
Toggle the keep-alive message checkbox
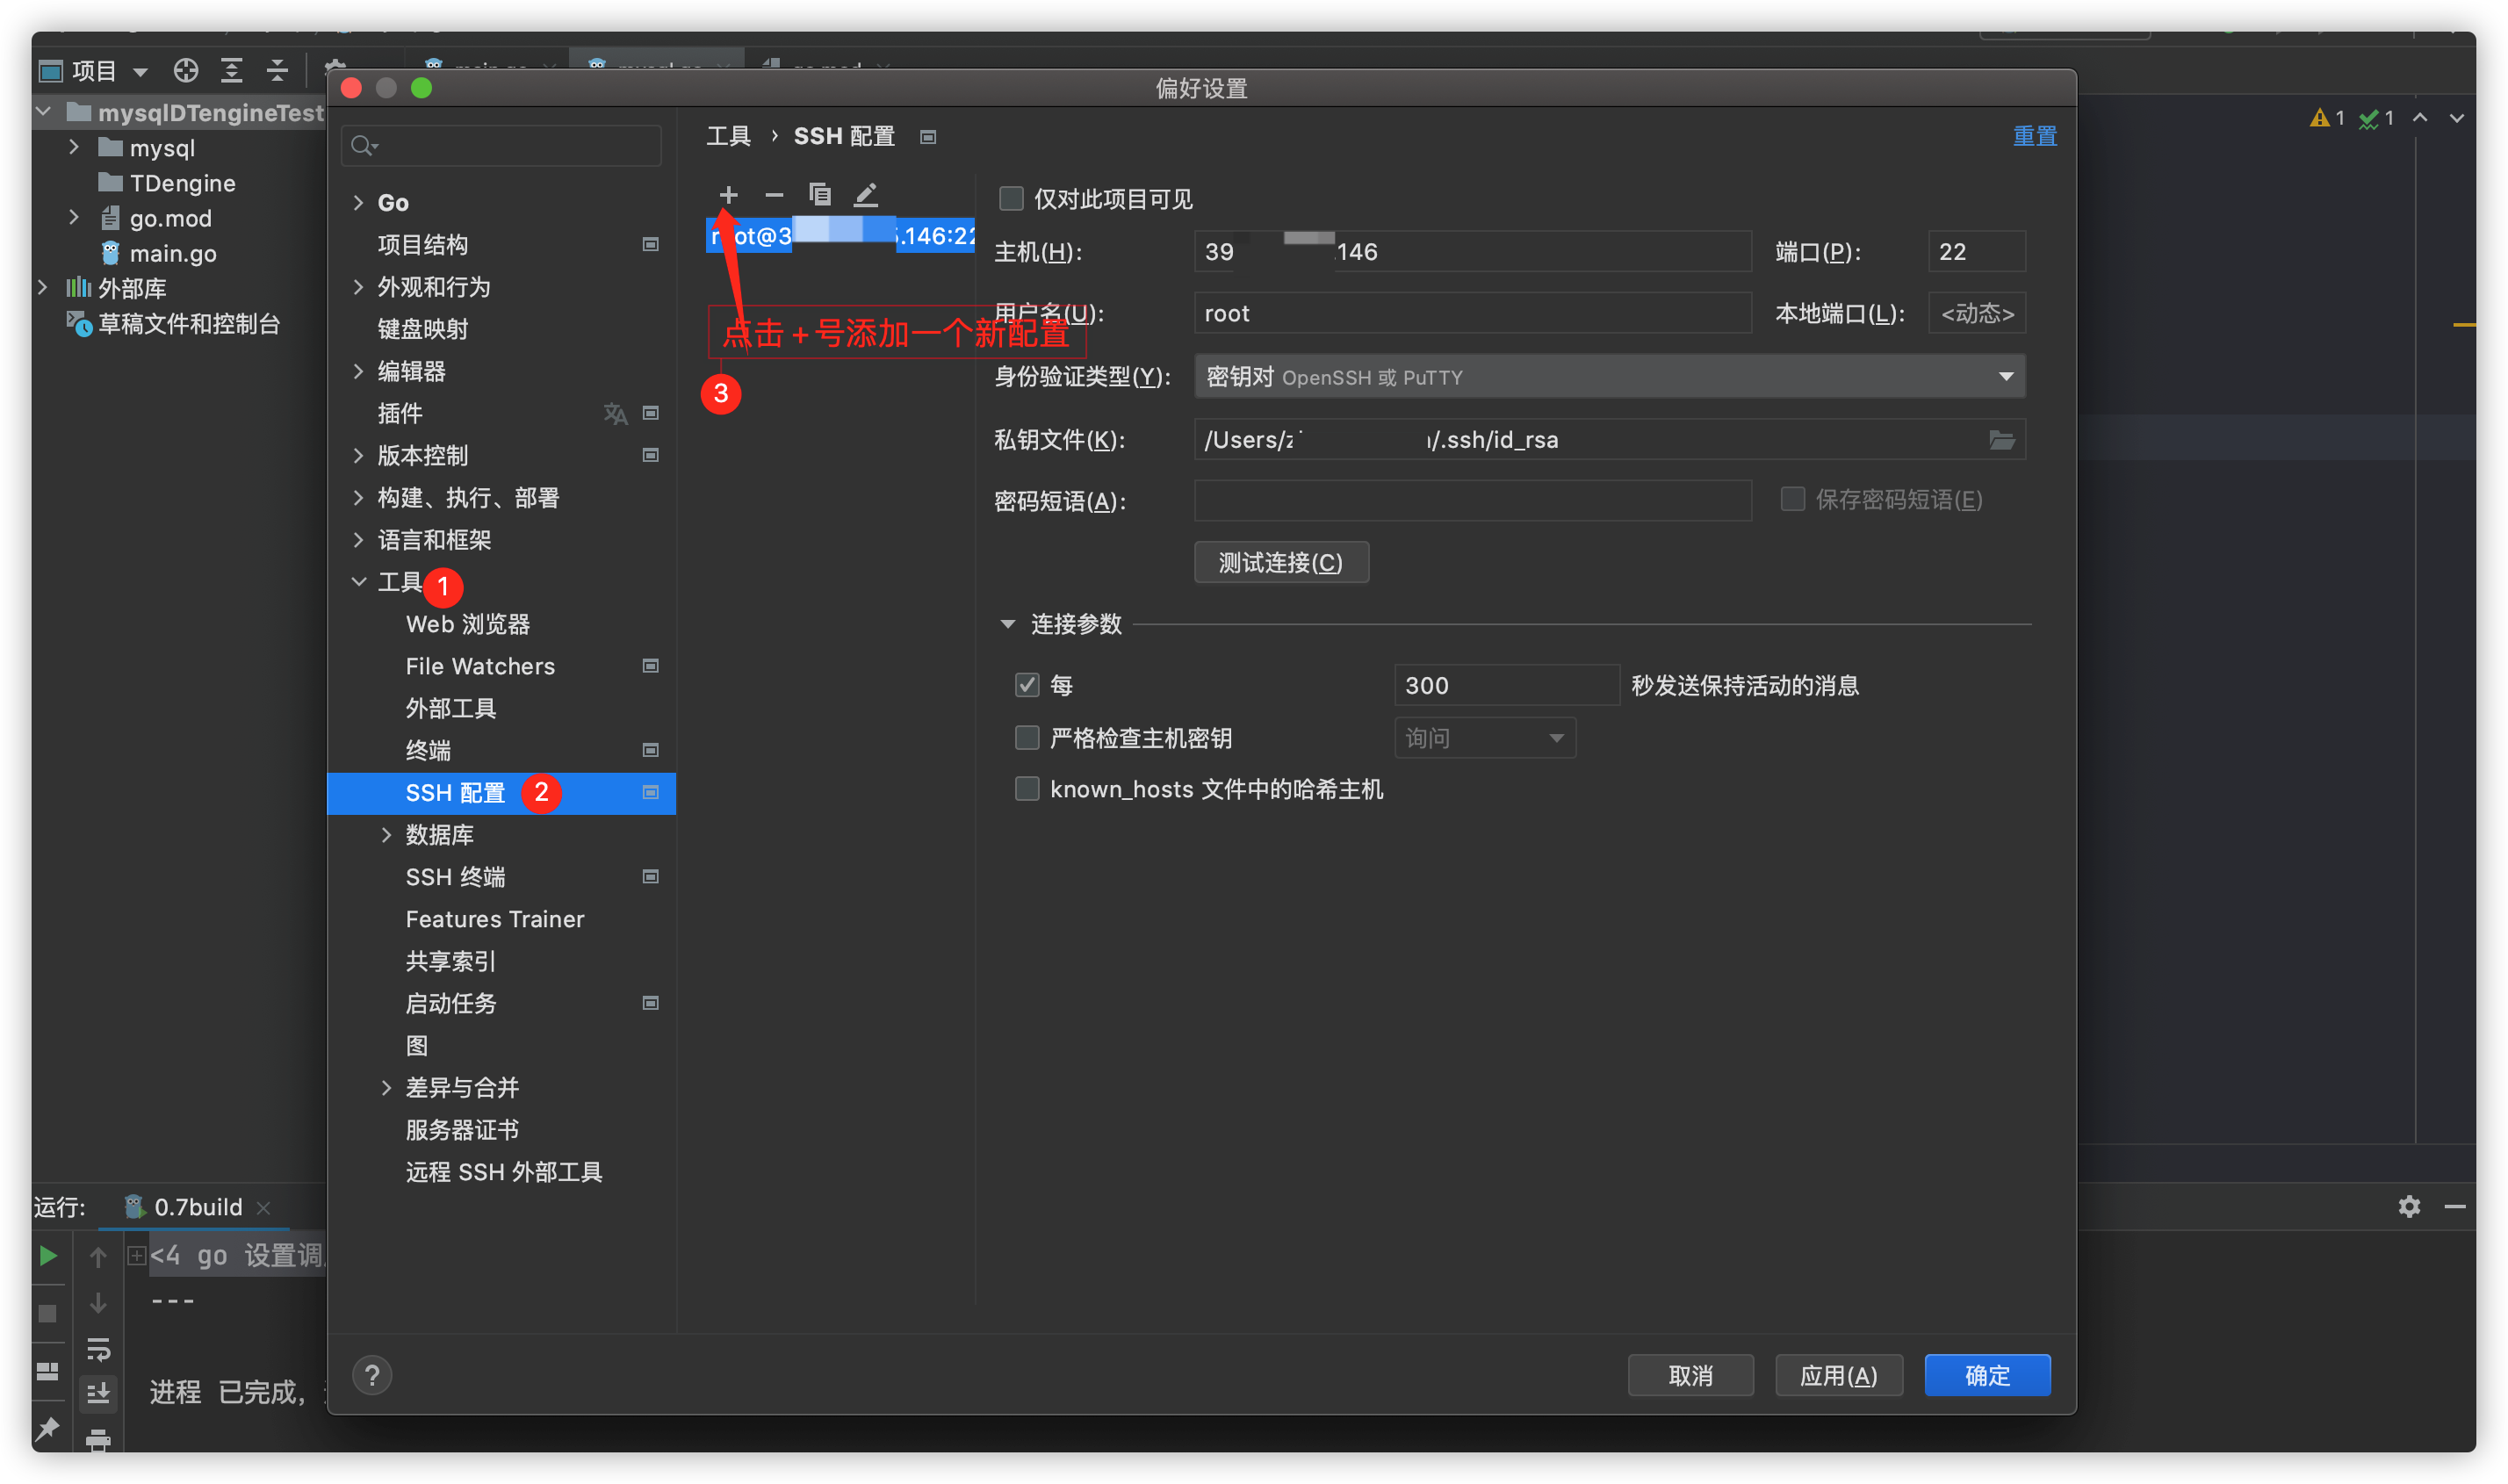tap(1027, 685)
